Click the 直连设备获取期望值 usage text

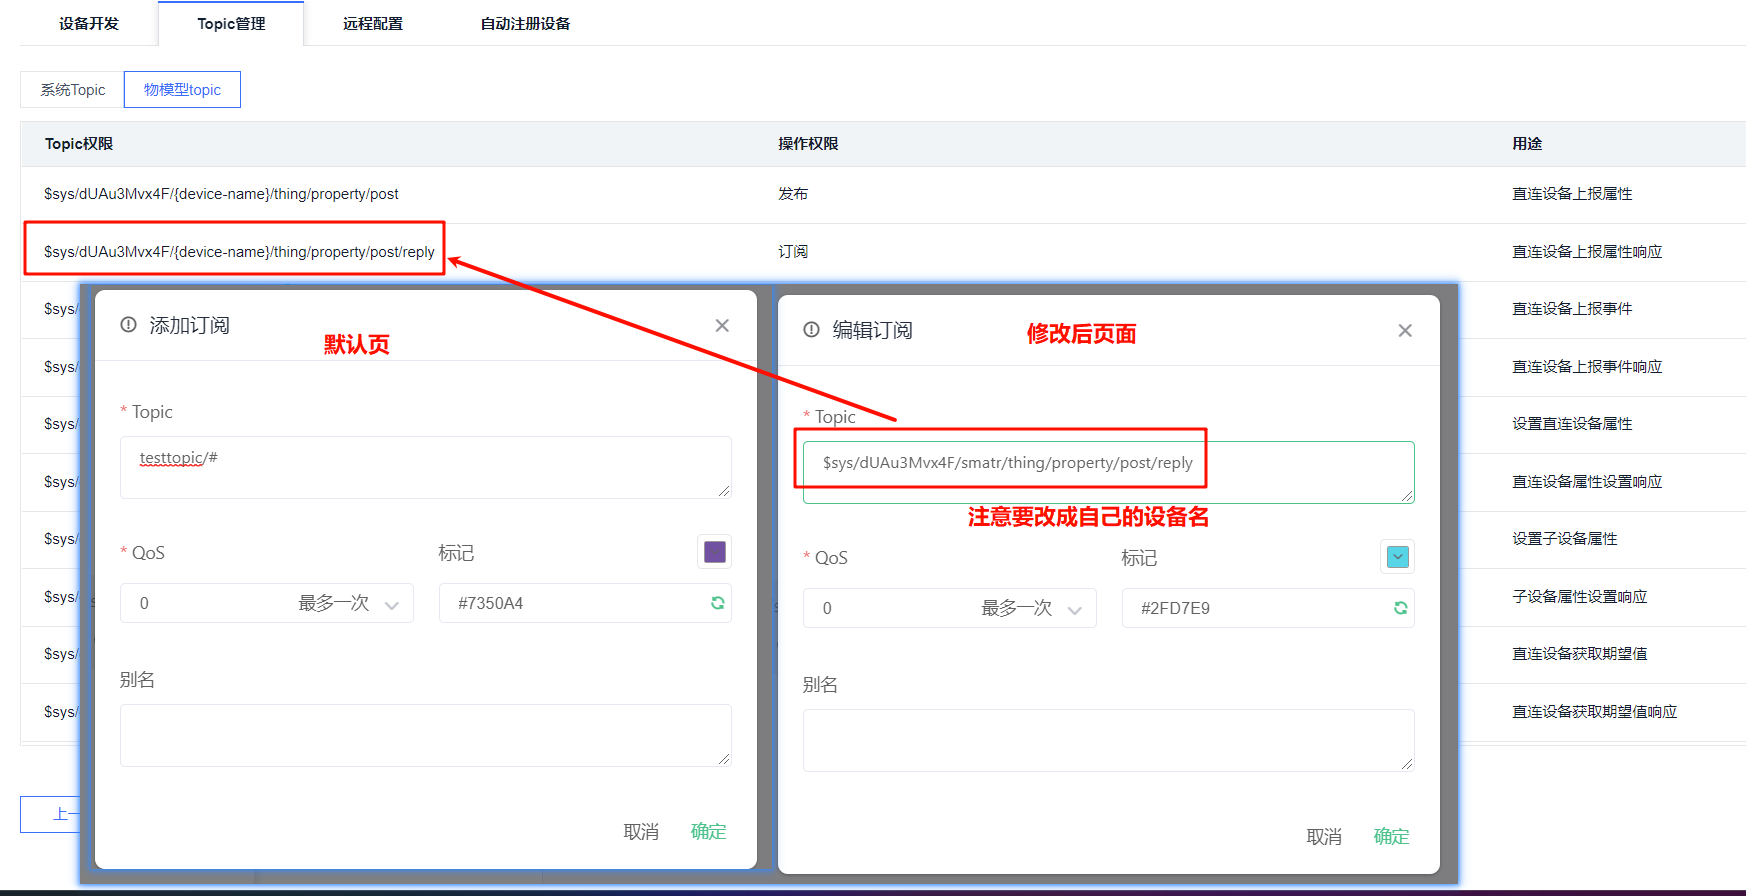pos(1580,654)
